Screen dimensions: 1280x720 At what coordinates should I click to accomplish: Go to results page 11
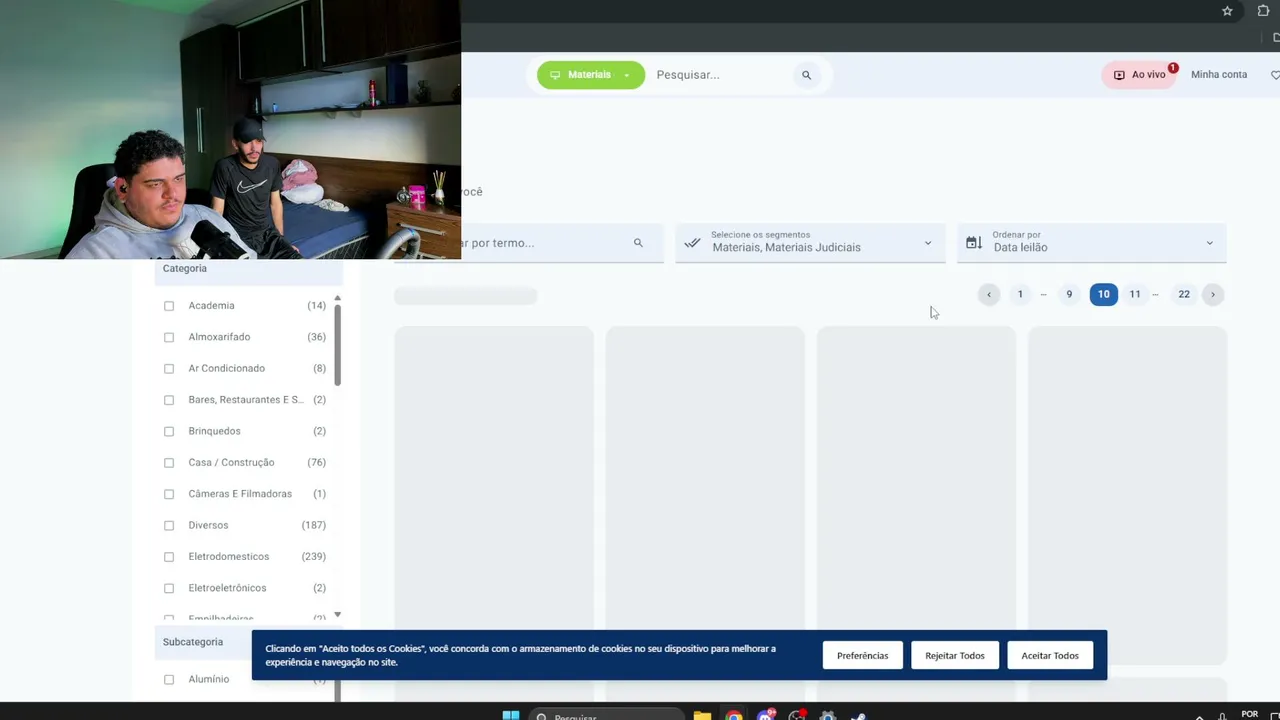point(1135,294)
